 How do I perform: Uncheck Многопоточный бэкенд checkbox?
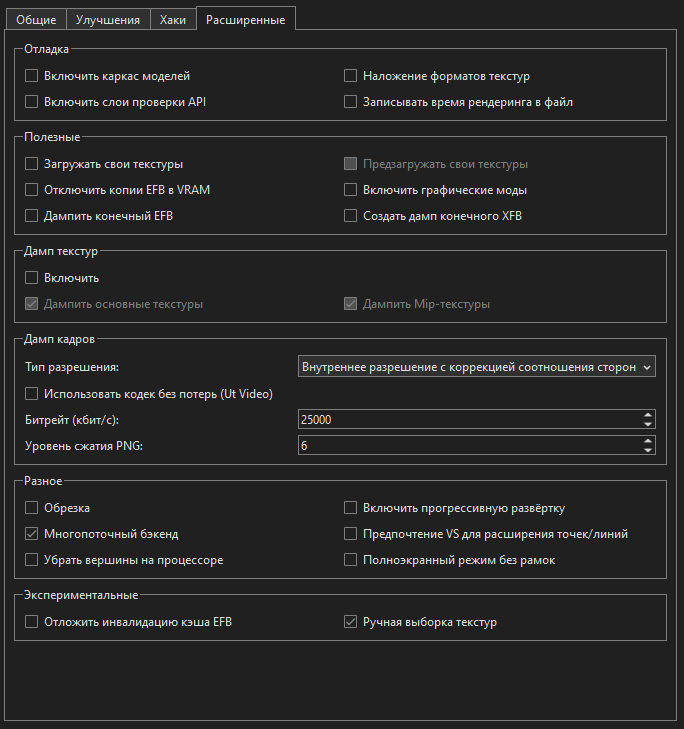pyautogui.click(x=32, y=534)
